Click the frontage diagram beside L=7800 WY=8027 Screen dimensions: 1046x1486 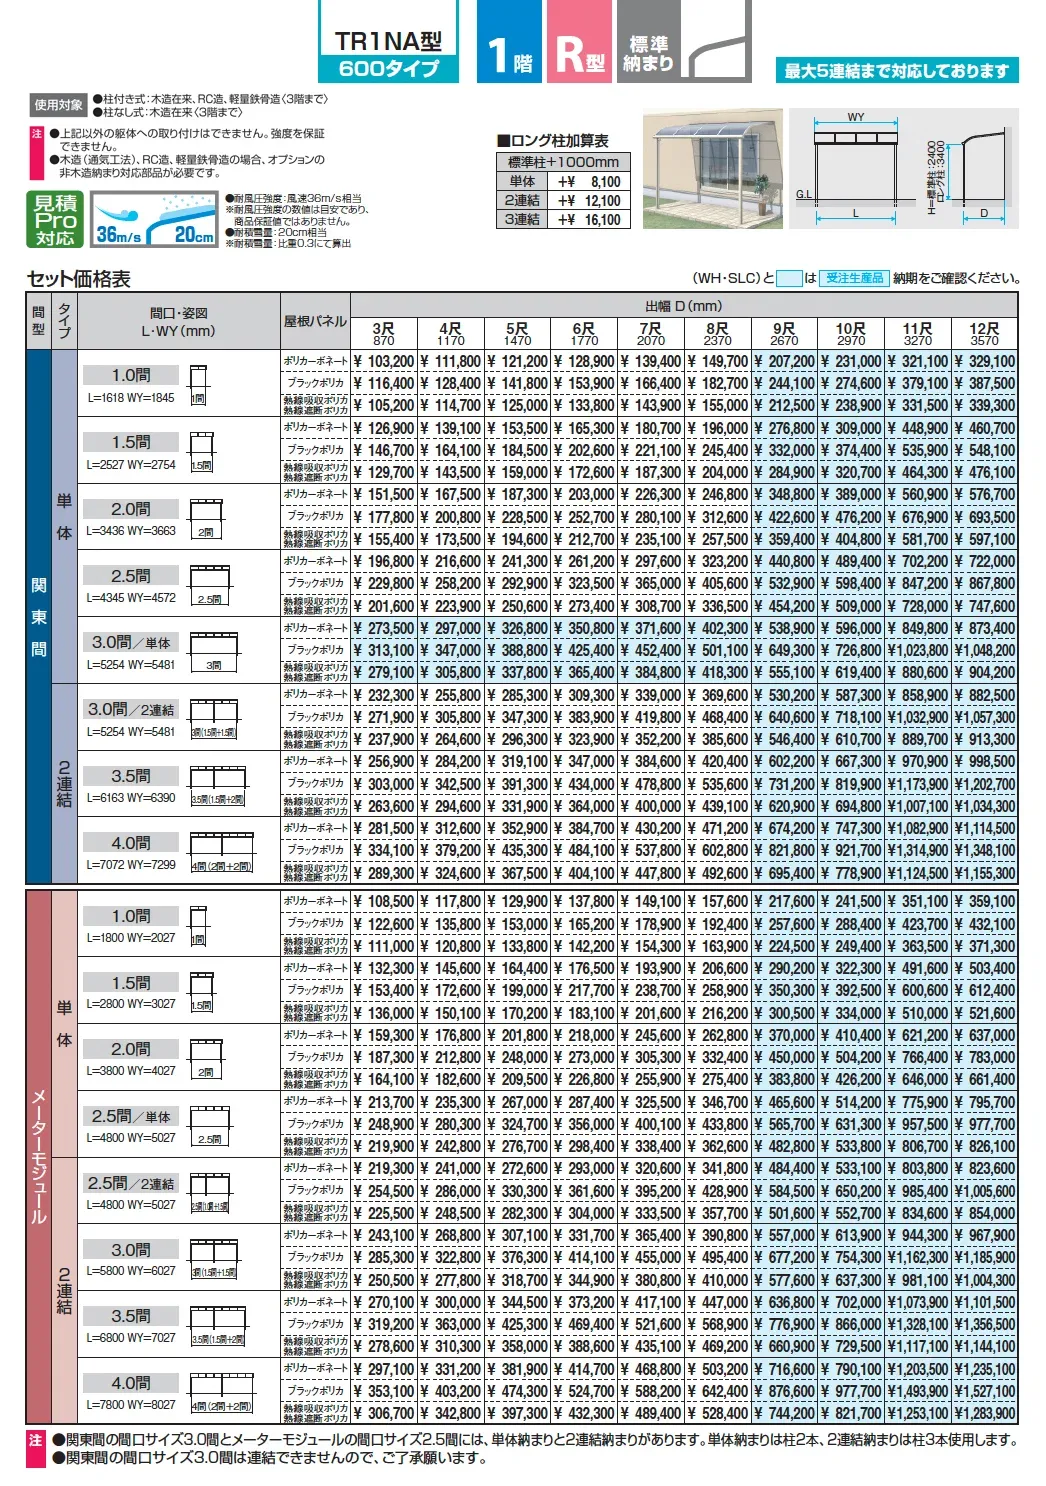click(x=222, y=1393)
